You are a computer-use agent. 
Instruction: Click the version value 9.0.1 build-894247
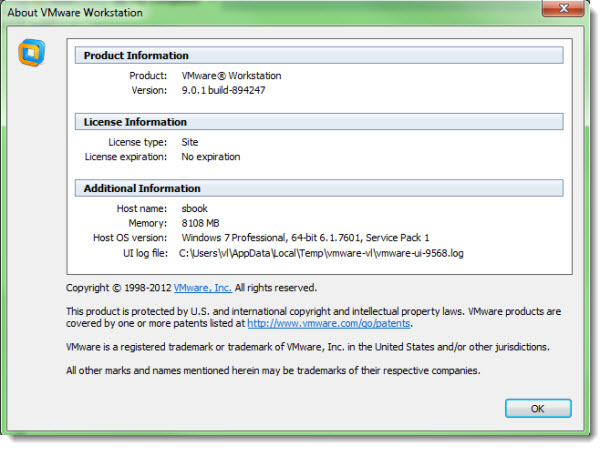[x=223, y=90]
